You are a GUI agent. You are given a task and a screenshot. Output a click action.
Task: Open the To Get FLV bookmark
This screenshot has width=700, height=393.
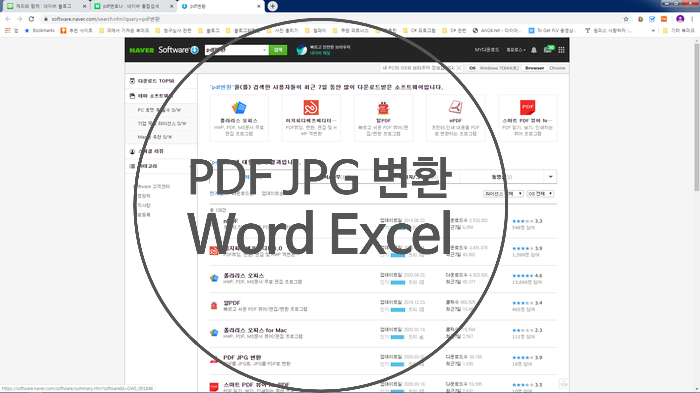click(x=553, y=30)
